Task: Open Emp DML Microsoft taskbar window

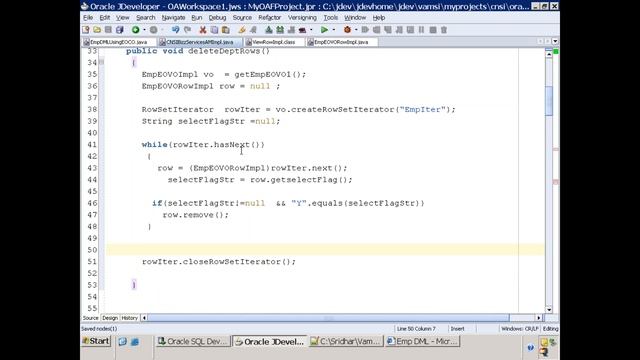Action: 423,341
